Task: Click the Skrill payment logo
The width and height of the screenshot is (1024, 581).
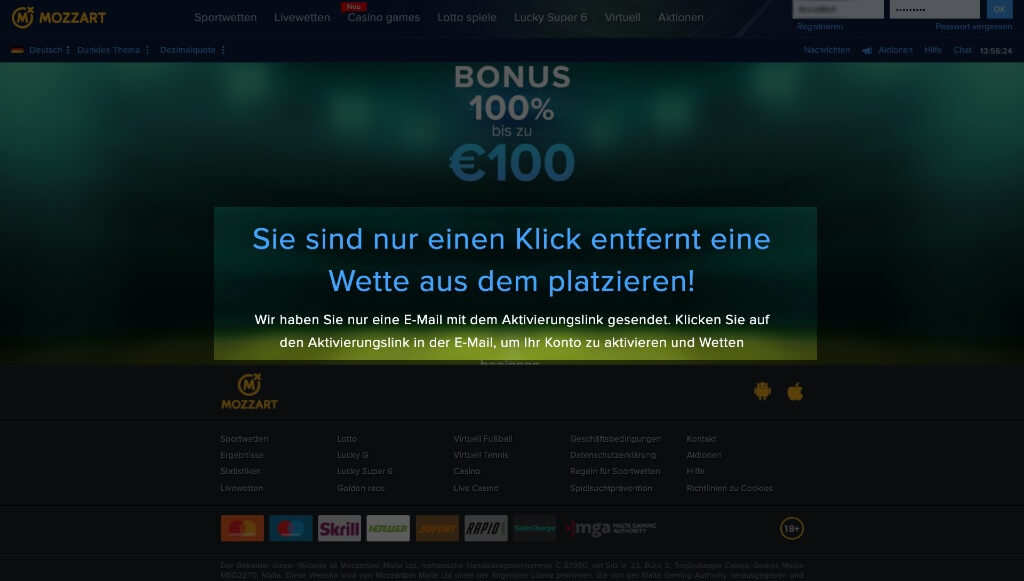Action: click(339, 528)
